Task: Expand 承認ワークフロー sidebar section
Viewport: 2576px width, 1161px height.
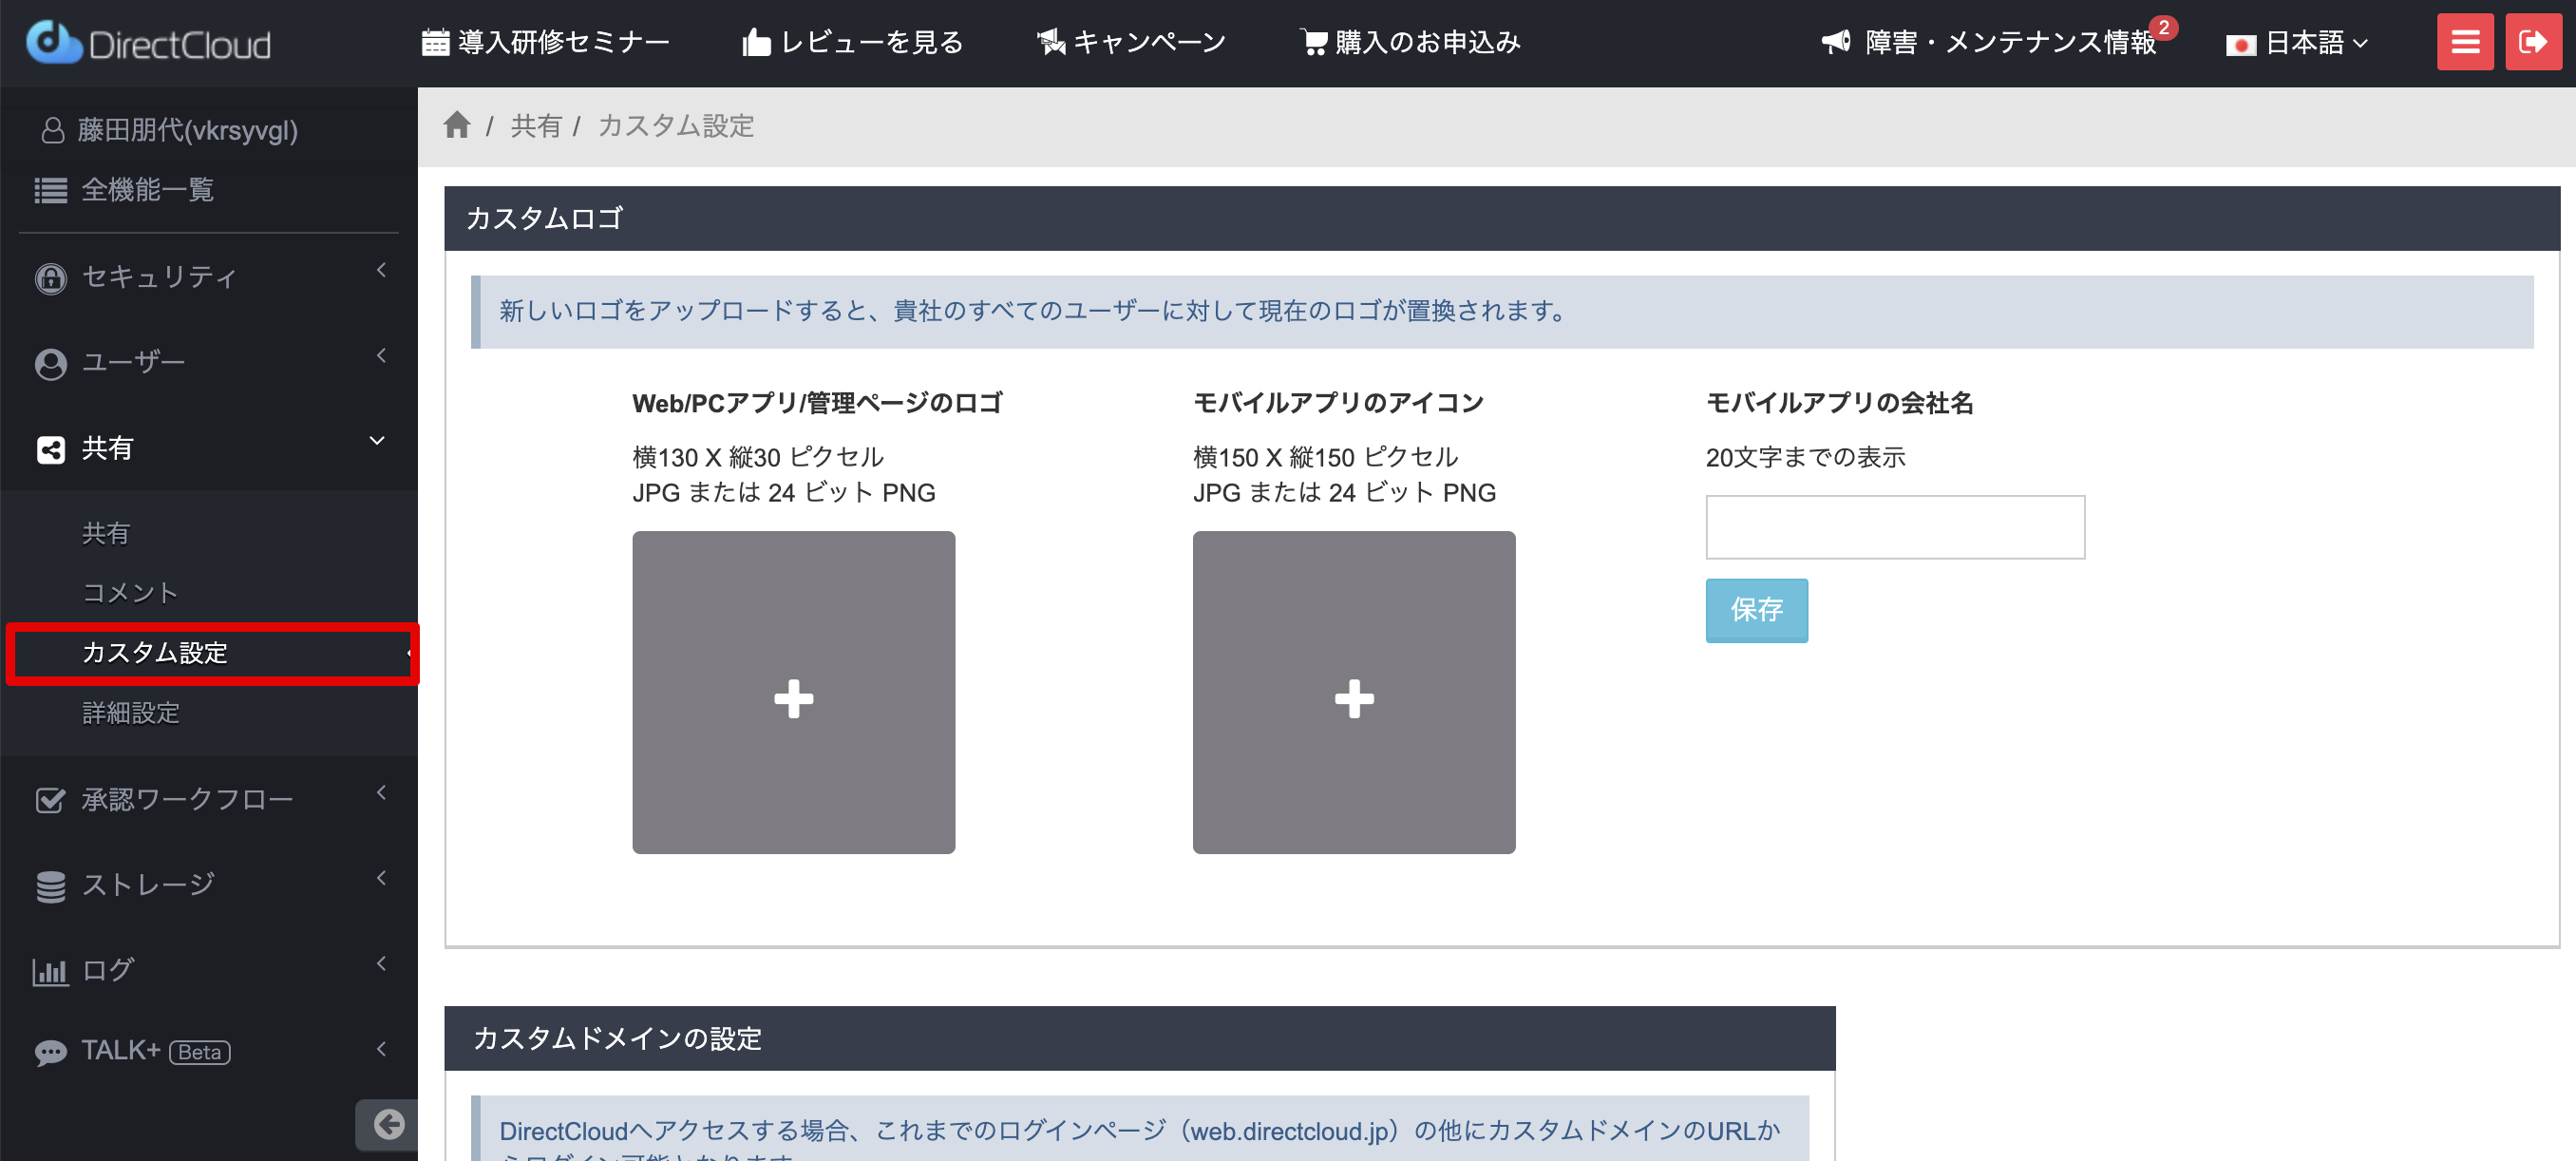Action: pyautogui.click(x=208, y=799)
